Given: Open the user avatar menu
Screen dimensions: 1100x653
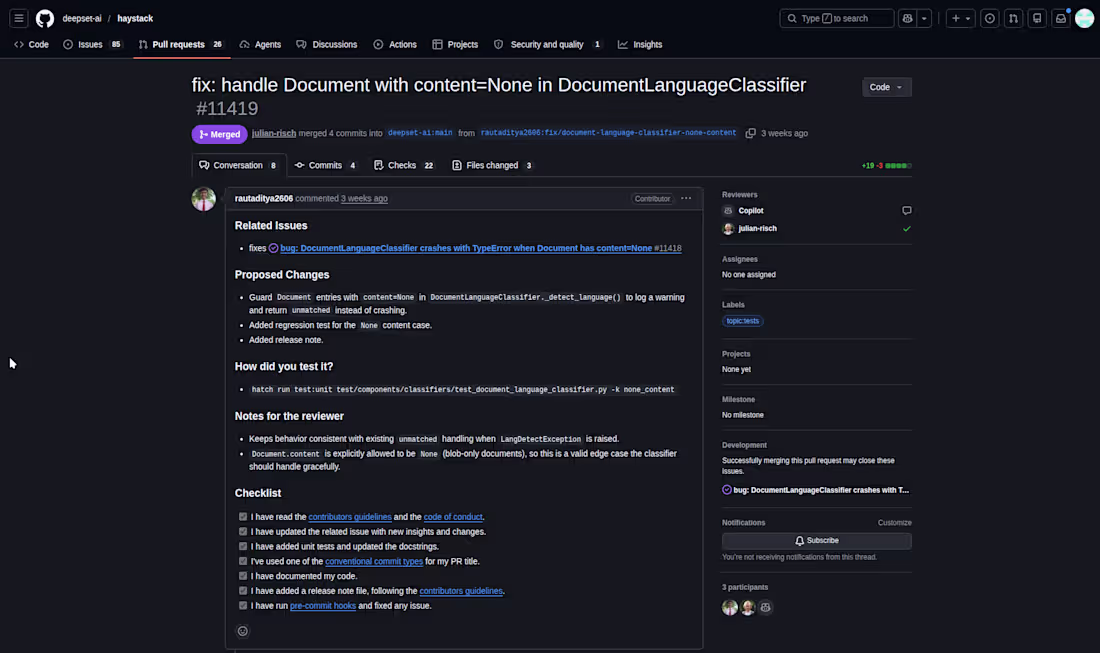Looking at the screenshot, I should pos(1085,18).
